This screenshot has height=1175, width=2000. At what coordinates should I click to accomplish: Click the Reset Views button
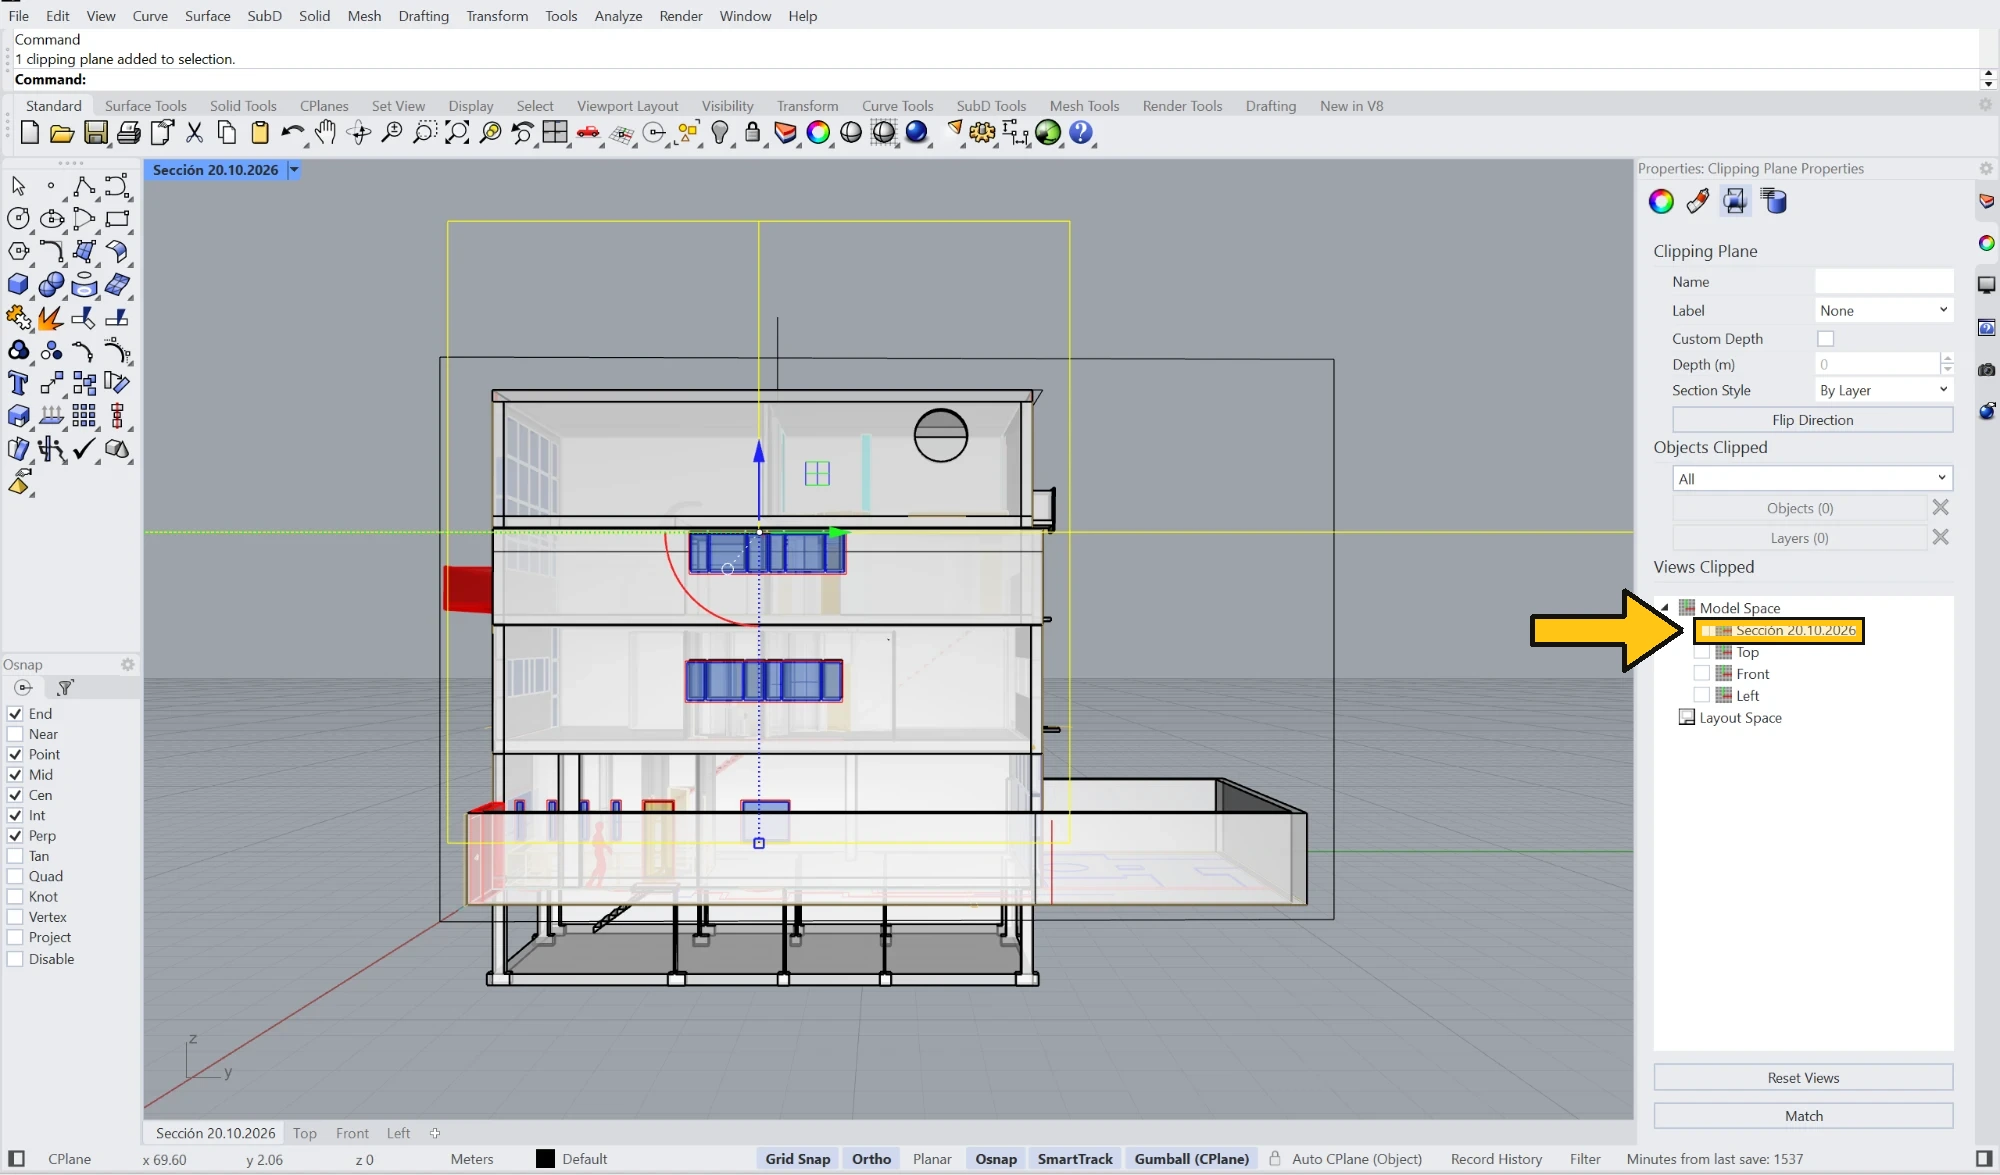1803,1078
